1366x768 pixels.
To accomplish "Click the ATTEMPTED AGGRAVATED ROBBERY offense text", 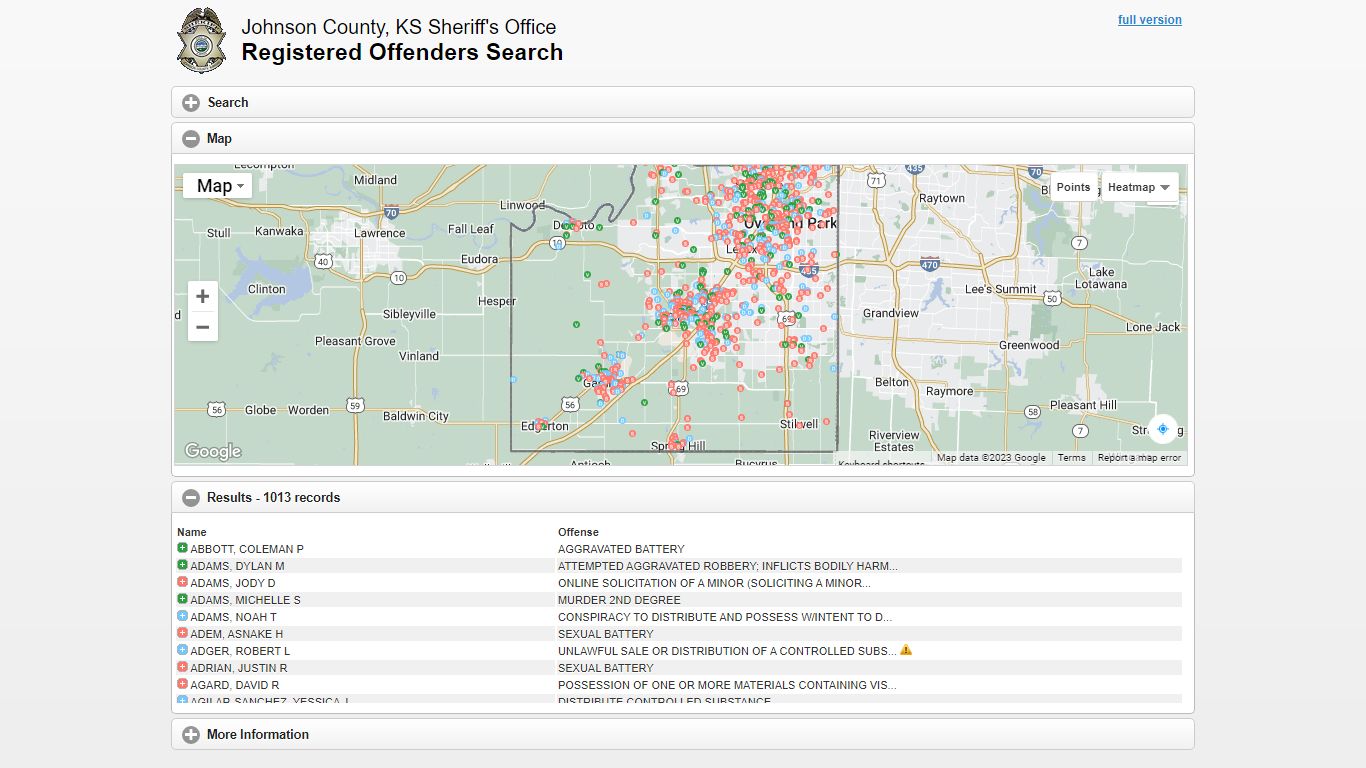I will click(x=728, y=566).
